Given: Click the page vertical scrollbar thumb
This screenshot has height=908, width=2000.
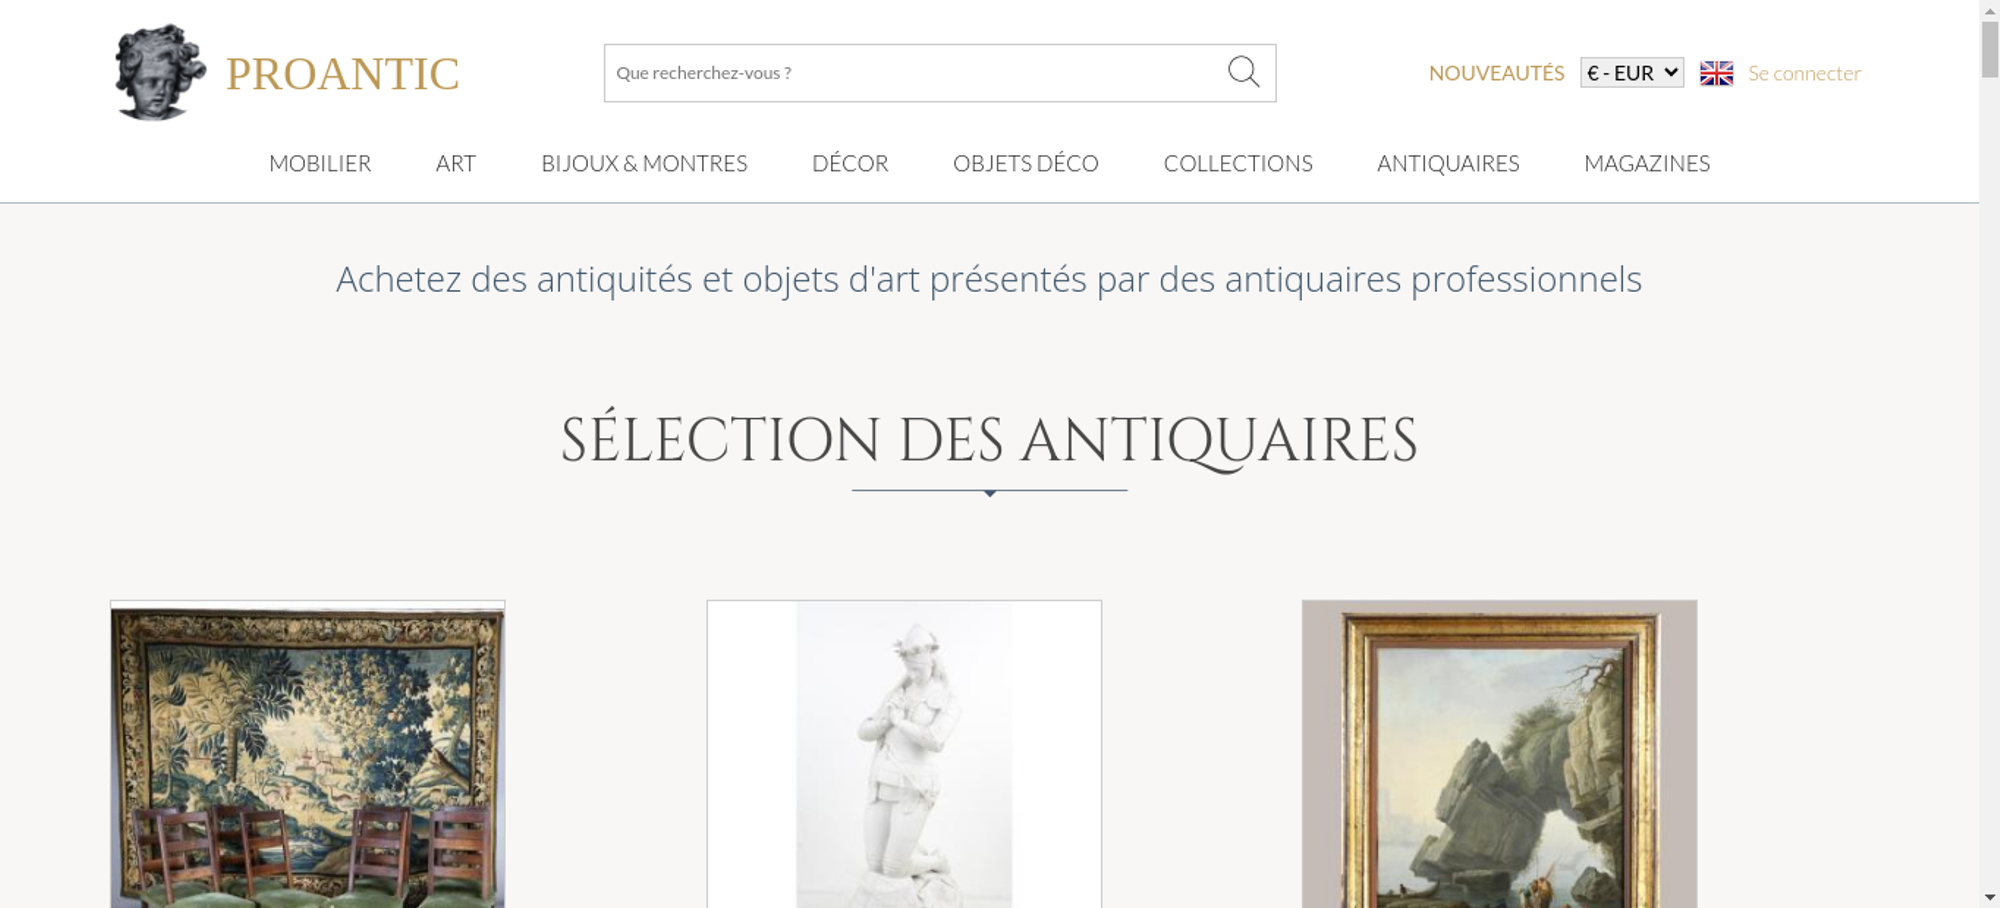Looking at the screenshot, I should [x=1990, y=48].
